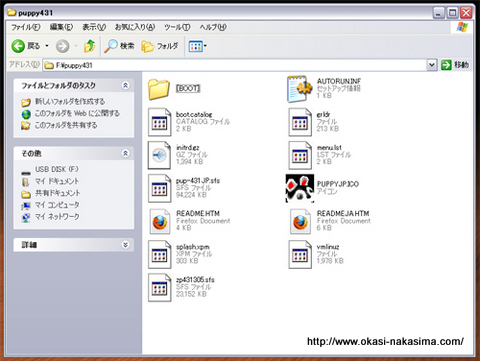The height and width of the screenshot is (361, 480).
Task: Click the globe icon for Web publishing
Action: click(x=26, y=114)
